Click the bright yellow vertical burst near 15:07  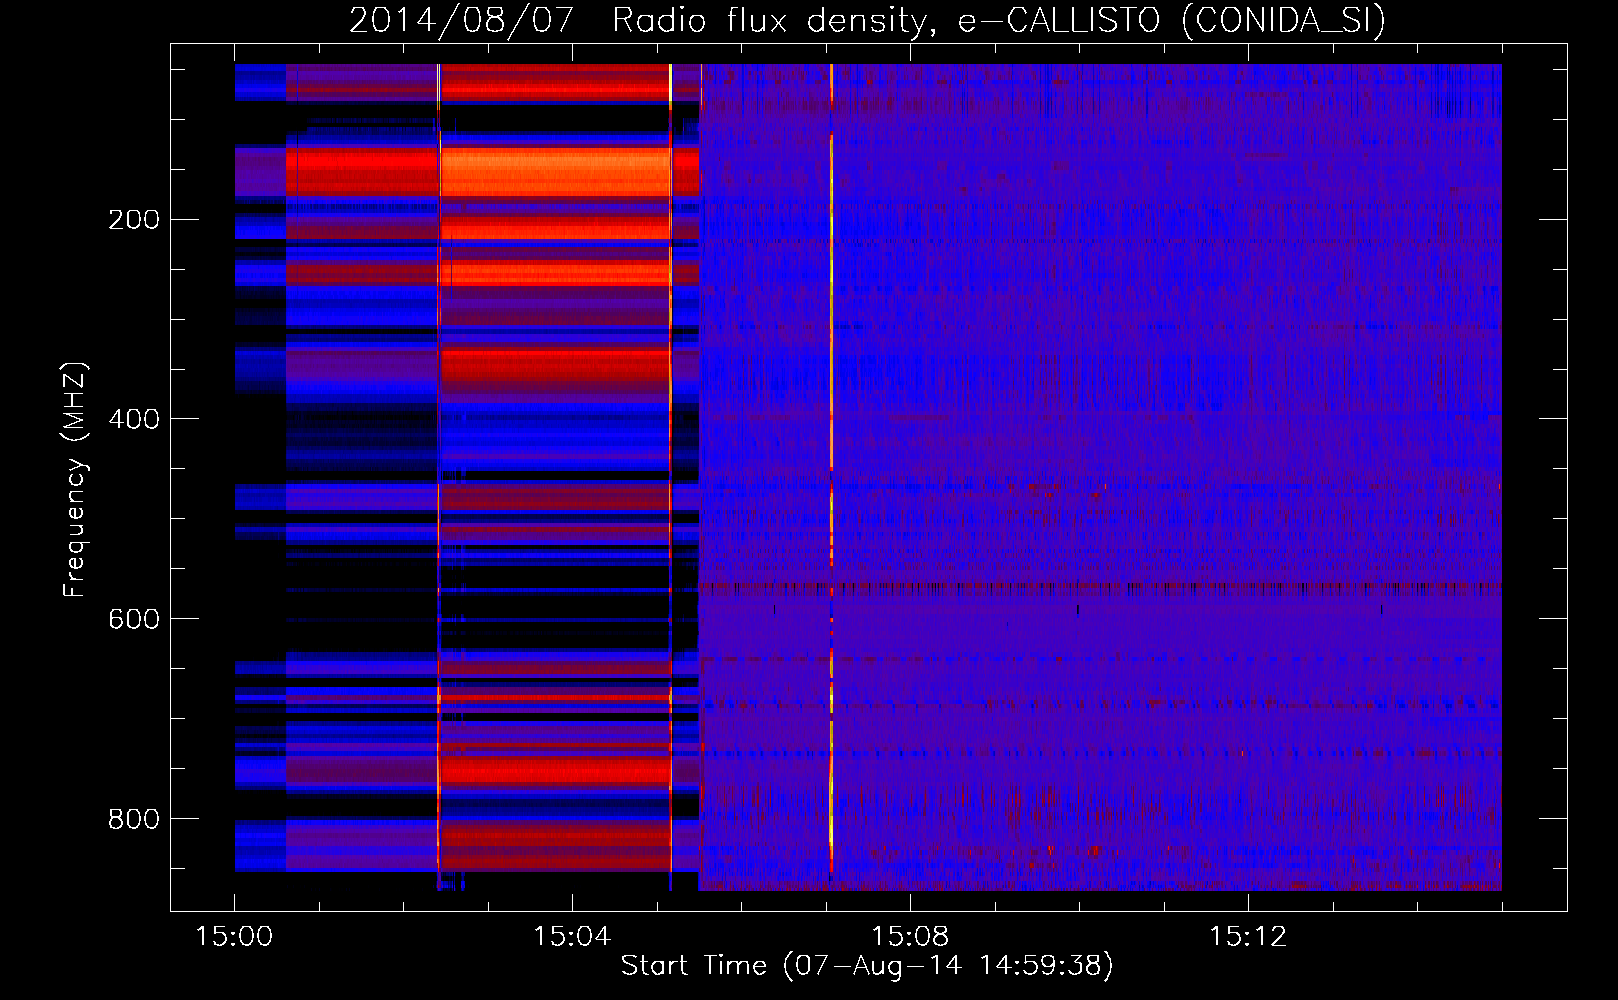click(x=831, y=468)
